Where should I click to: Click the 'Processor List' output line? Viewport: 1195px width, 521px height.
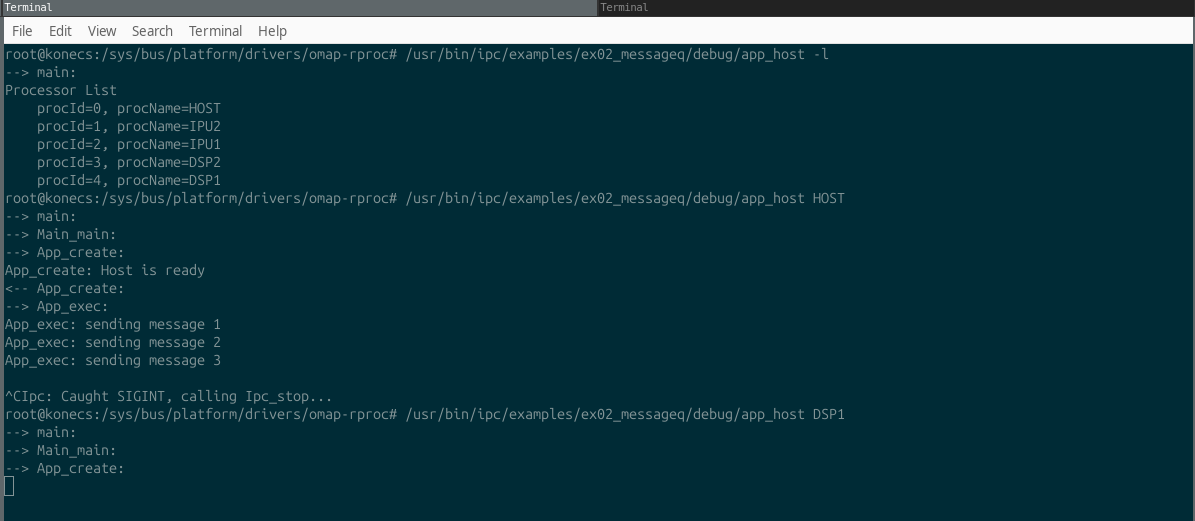[x=61, y=90]
